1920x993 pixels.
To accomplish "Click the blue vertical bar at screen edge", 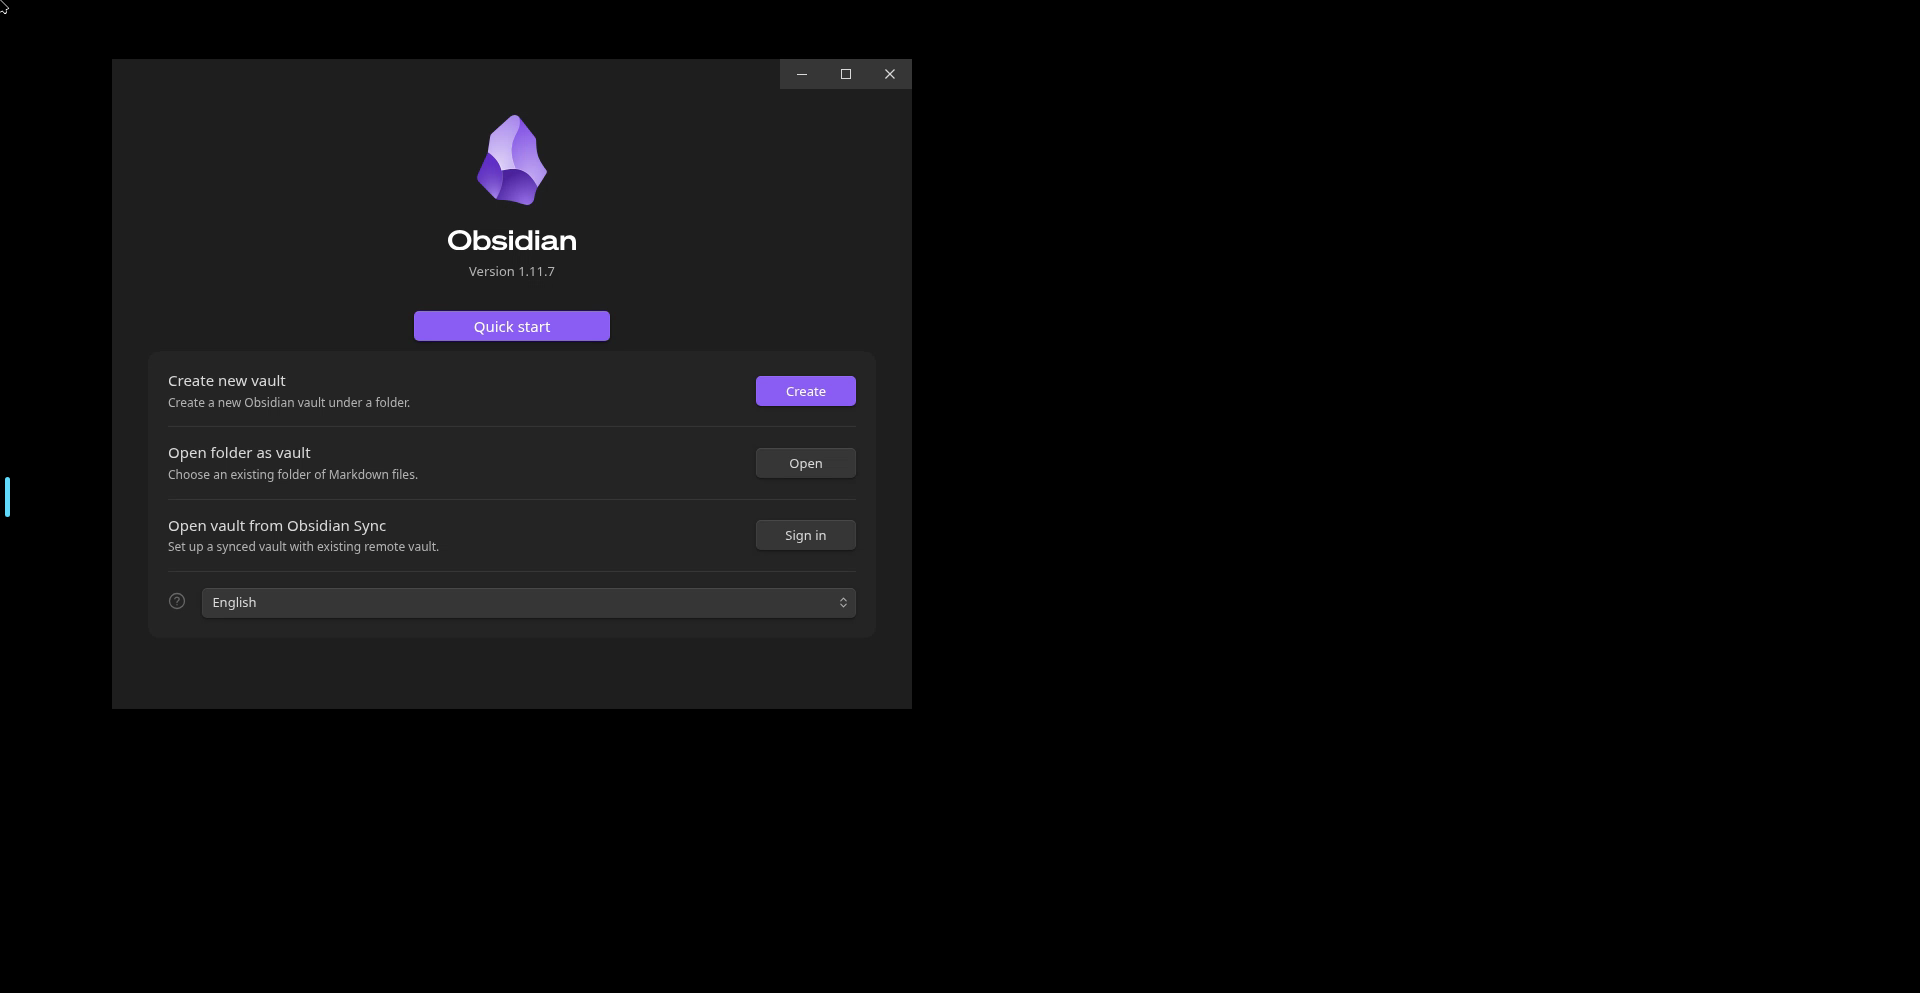I will pyautogui.click(x=7, y=497).
